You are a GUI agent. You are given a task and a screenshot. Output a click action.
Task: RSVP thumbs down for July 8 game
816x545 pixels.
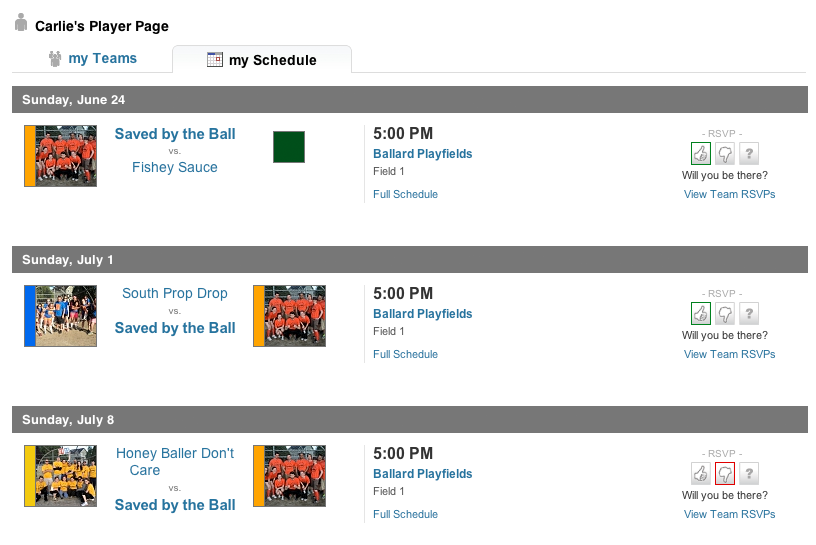[x=725, y=474]
